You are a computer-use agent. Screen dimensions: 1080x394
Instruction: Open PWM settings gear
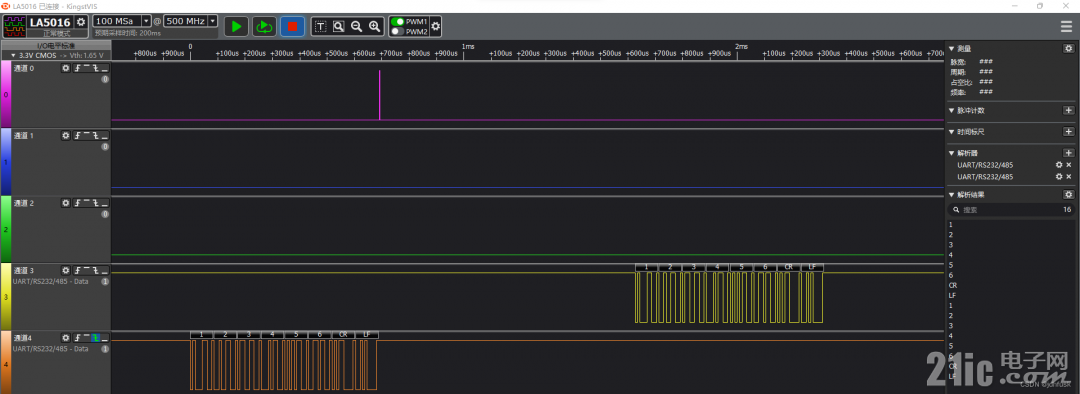click(435, 26)
